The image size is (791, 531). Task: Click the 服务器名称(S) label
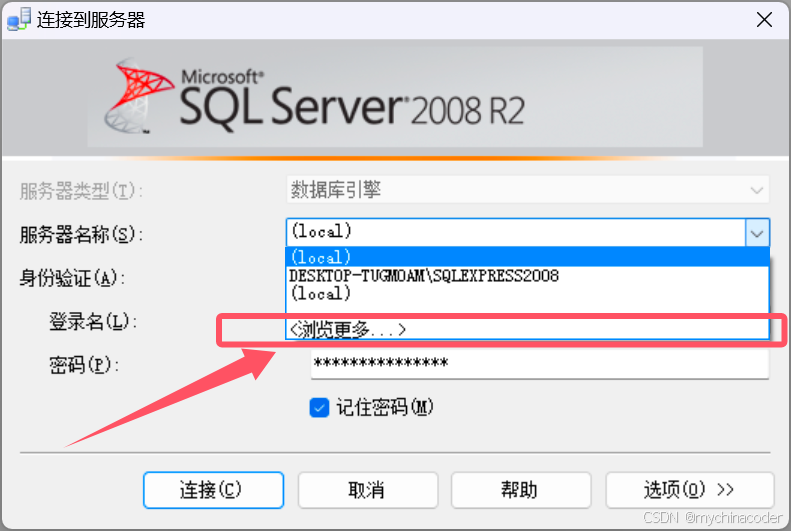81,234
